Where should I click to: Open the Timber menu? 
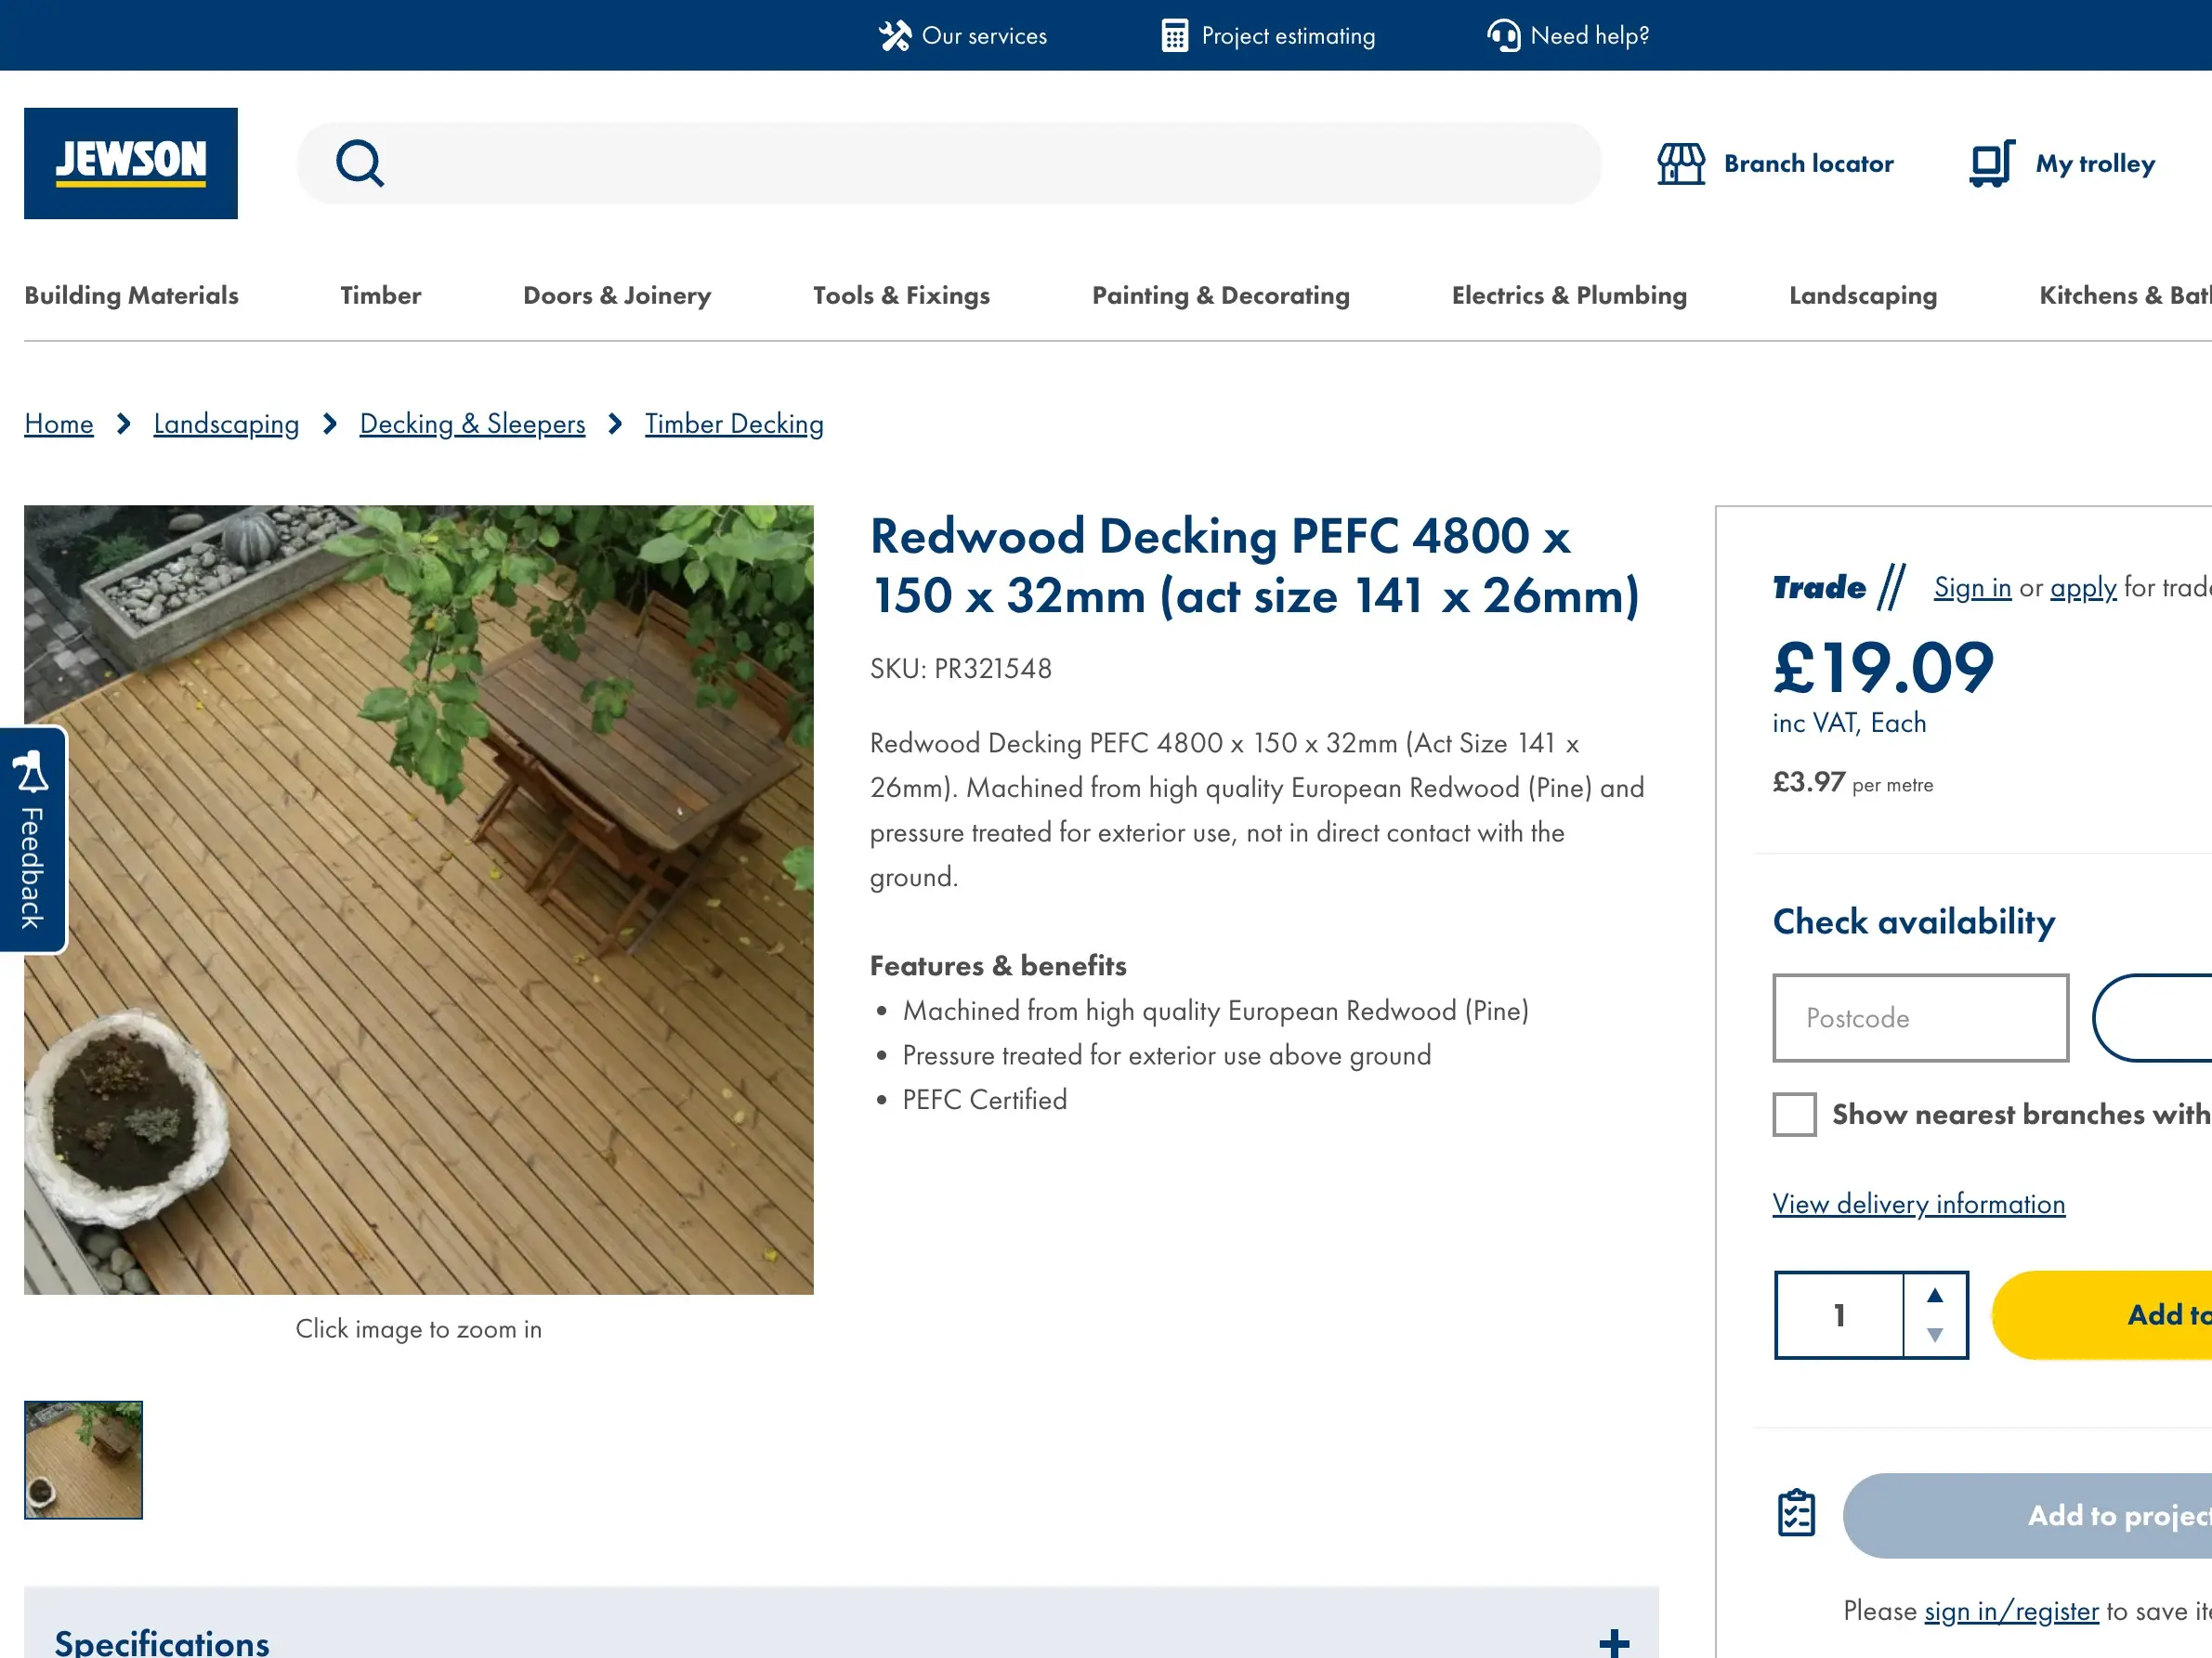point(380,295)
